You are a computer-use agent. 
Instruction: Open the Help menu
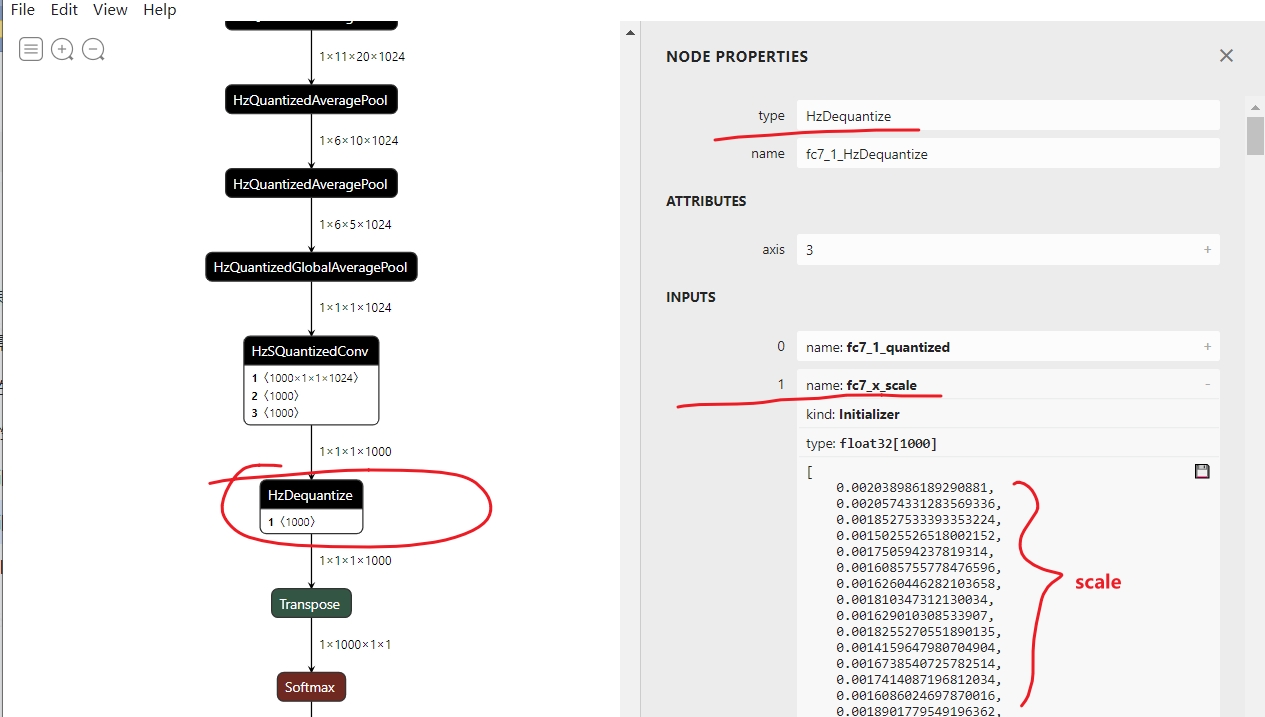159,10
